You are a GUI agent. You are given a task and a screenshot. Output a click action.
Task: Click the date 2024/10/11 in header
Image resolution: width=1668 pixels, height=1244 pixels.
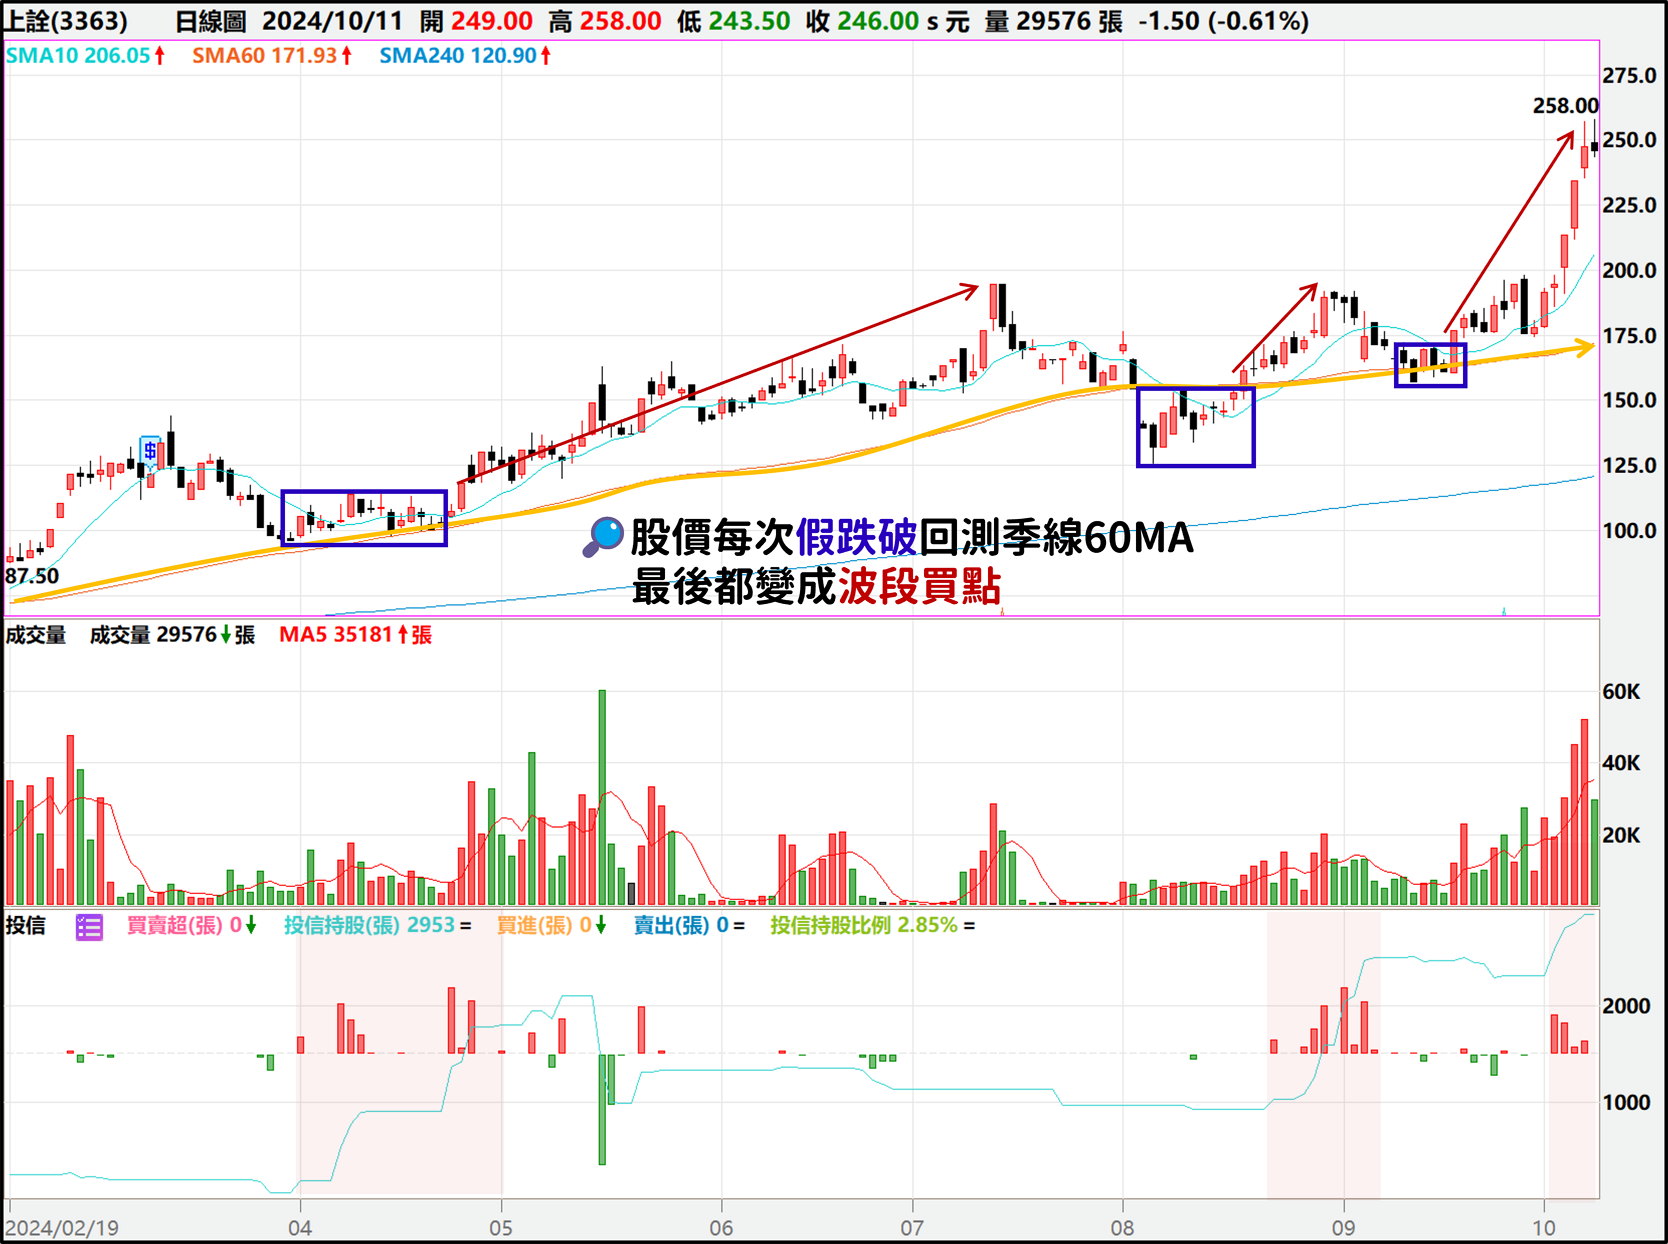pos(332,21)
